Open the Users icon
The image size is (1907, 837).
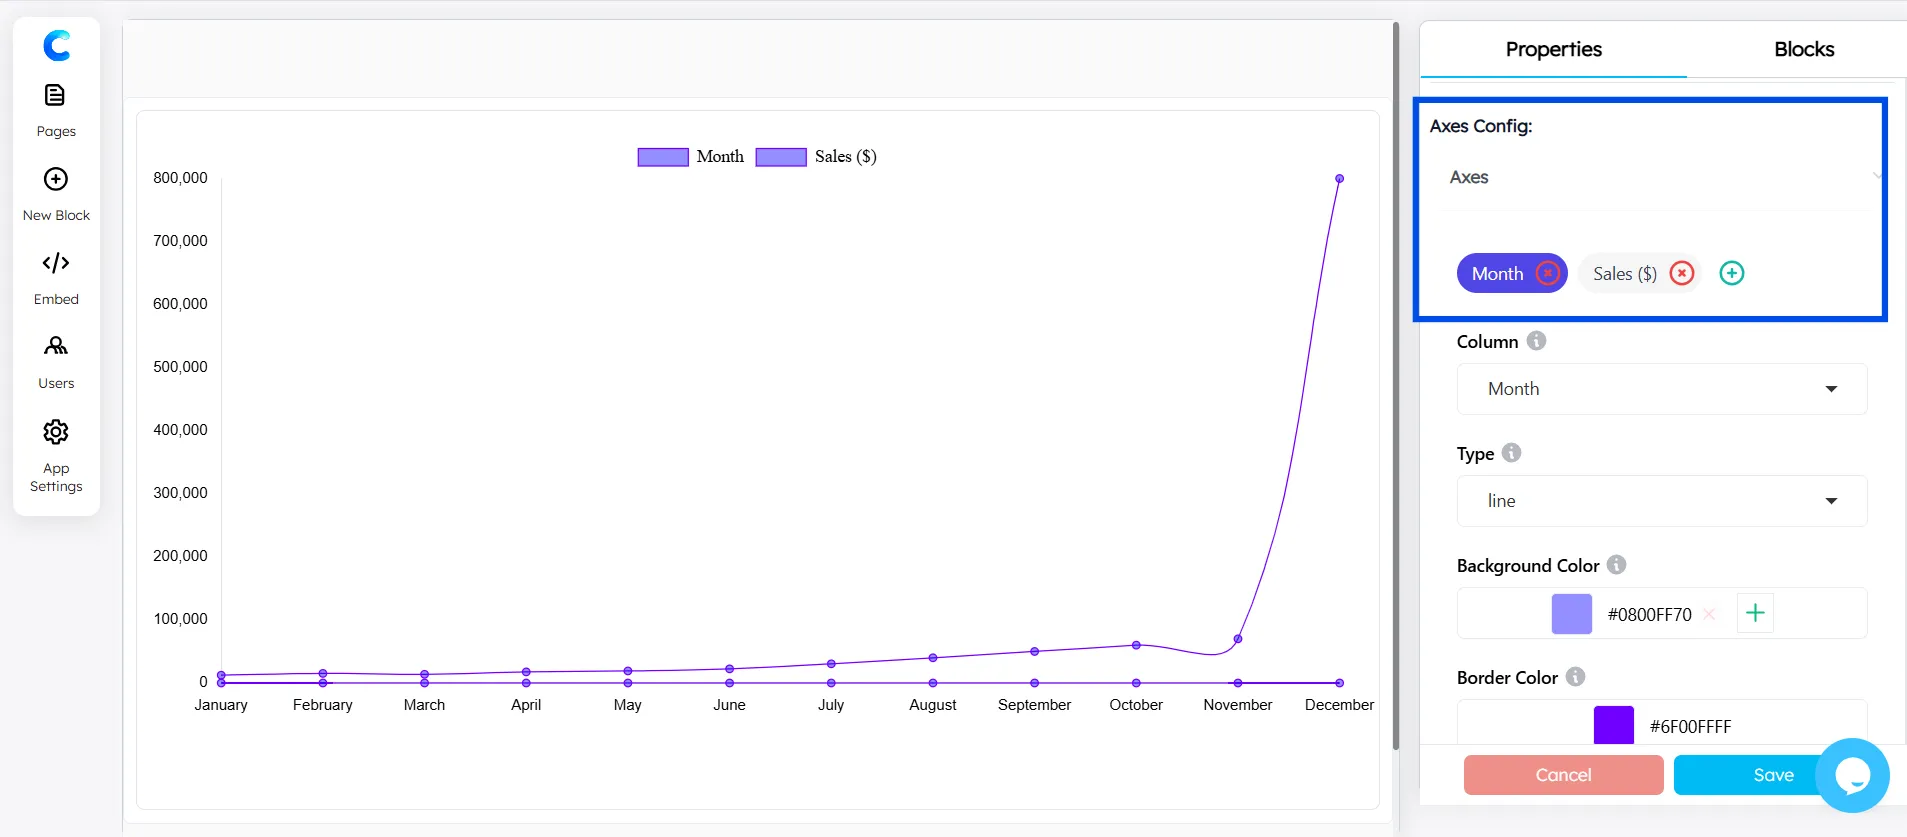click(56, 346)
